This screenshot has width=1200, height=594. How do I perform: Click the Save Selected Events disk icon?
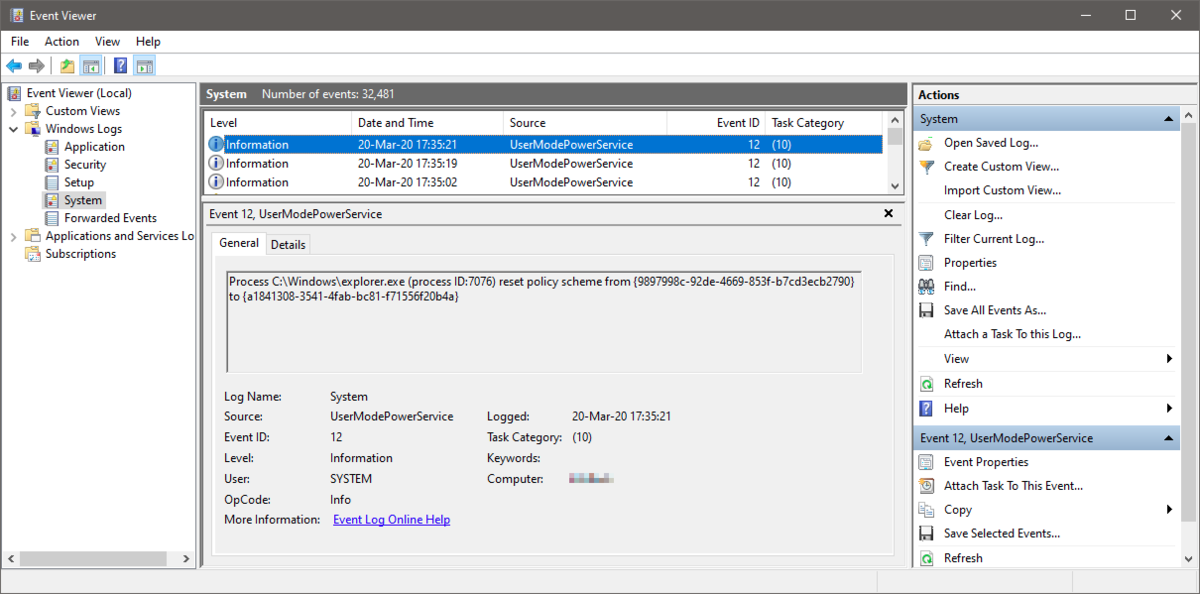pyautogui.click(x=926, y=534)
